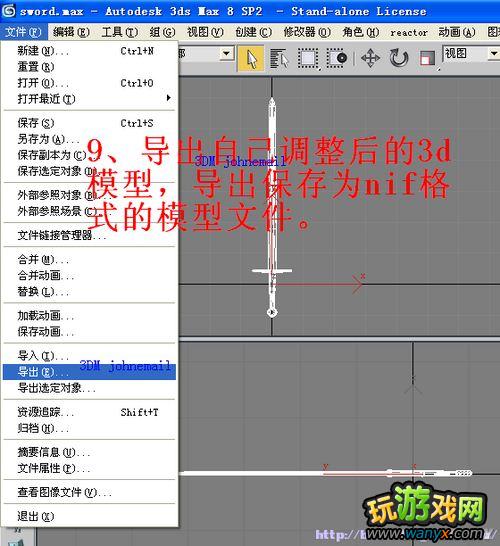Image resolution: width=500 pixels, height=546 pixels.
Task: Click the horizontal sword in lower viewport
Action: 326,473
